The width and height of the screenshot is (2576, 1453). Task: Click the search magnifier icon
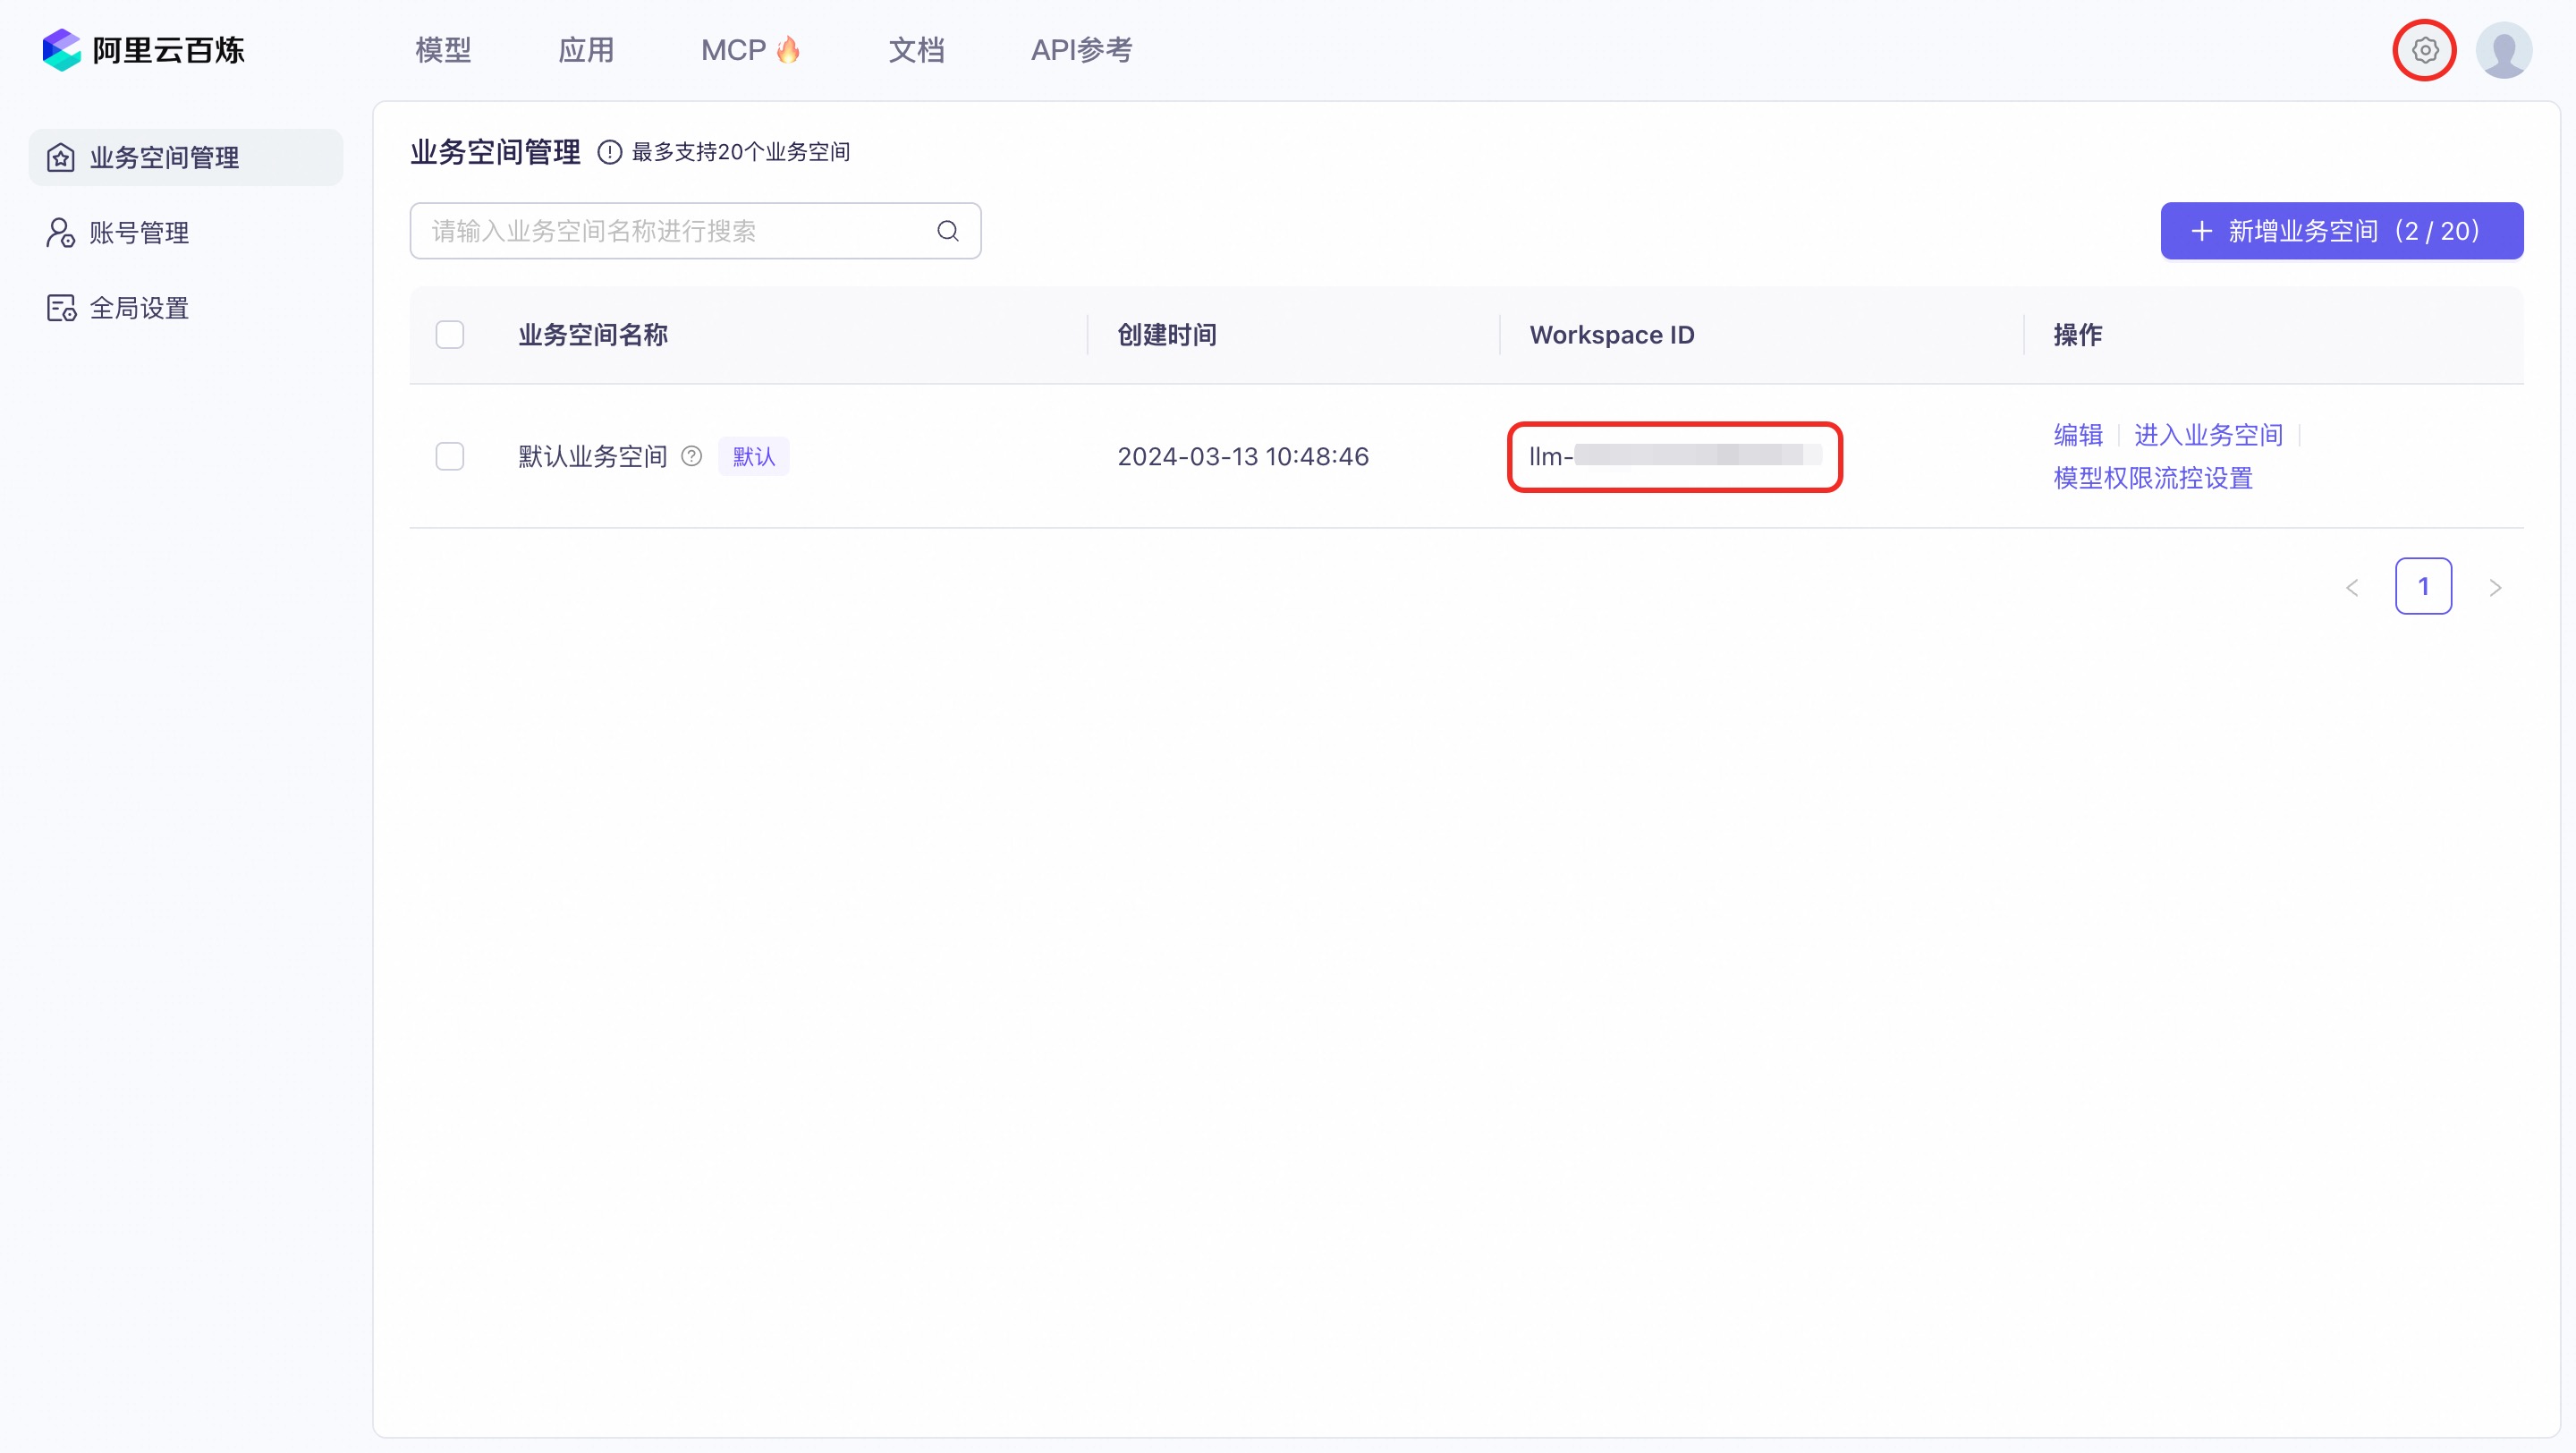(947, 231)
